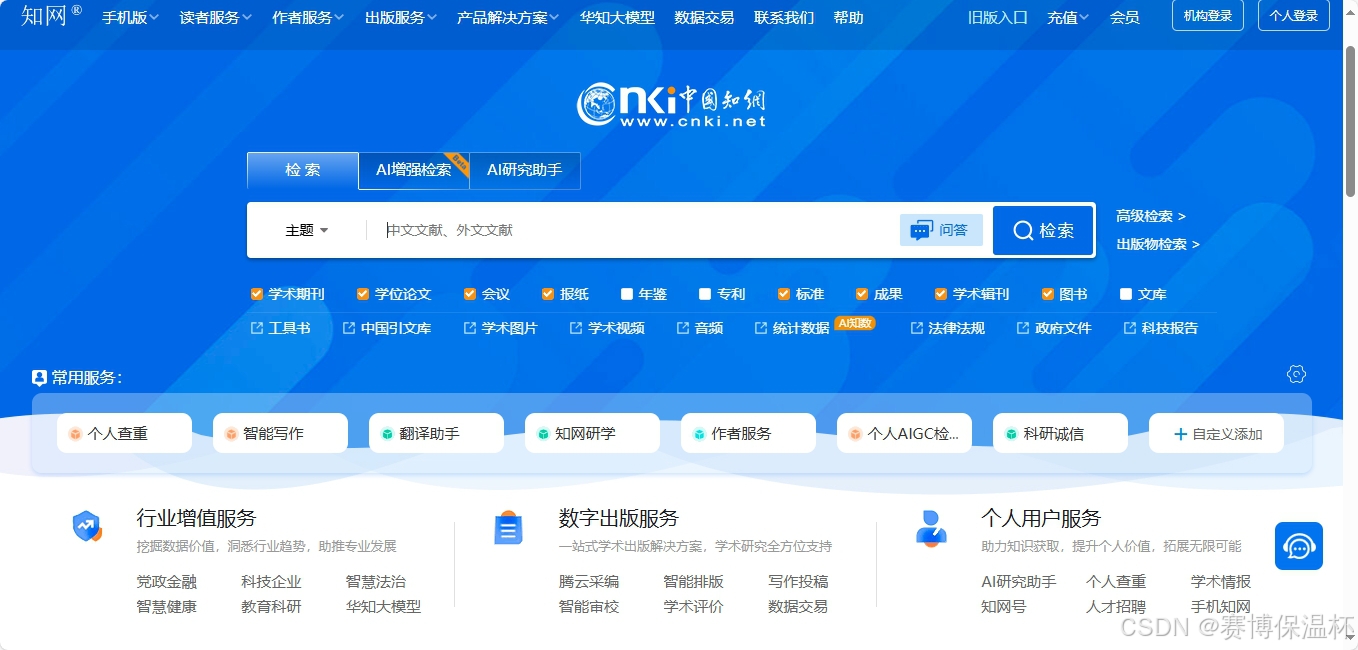1358x650 pixels.
Task: Click the magnifier icon in 检索 button
Action: point(1023,231)
